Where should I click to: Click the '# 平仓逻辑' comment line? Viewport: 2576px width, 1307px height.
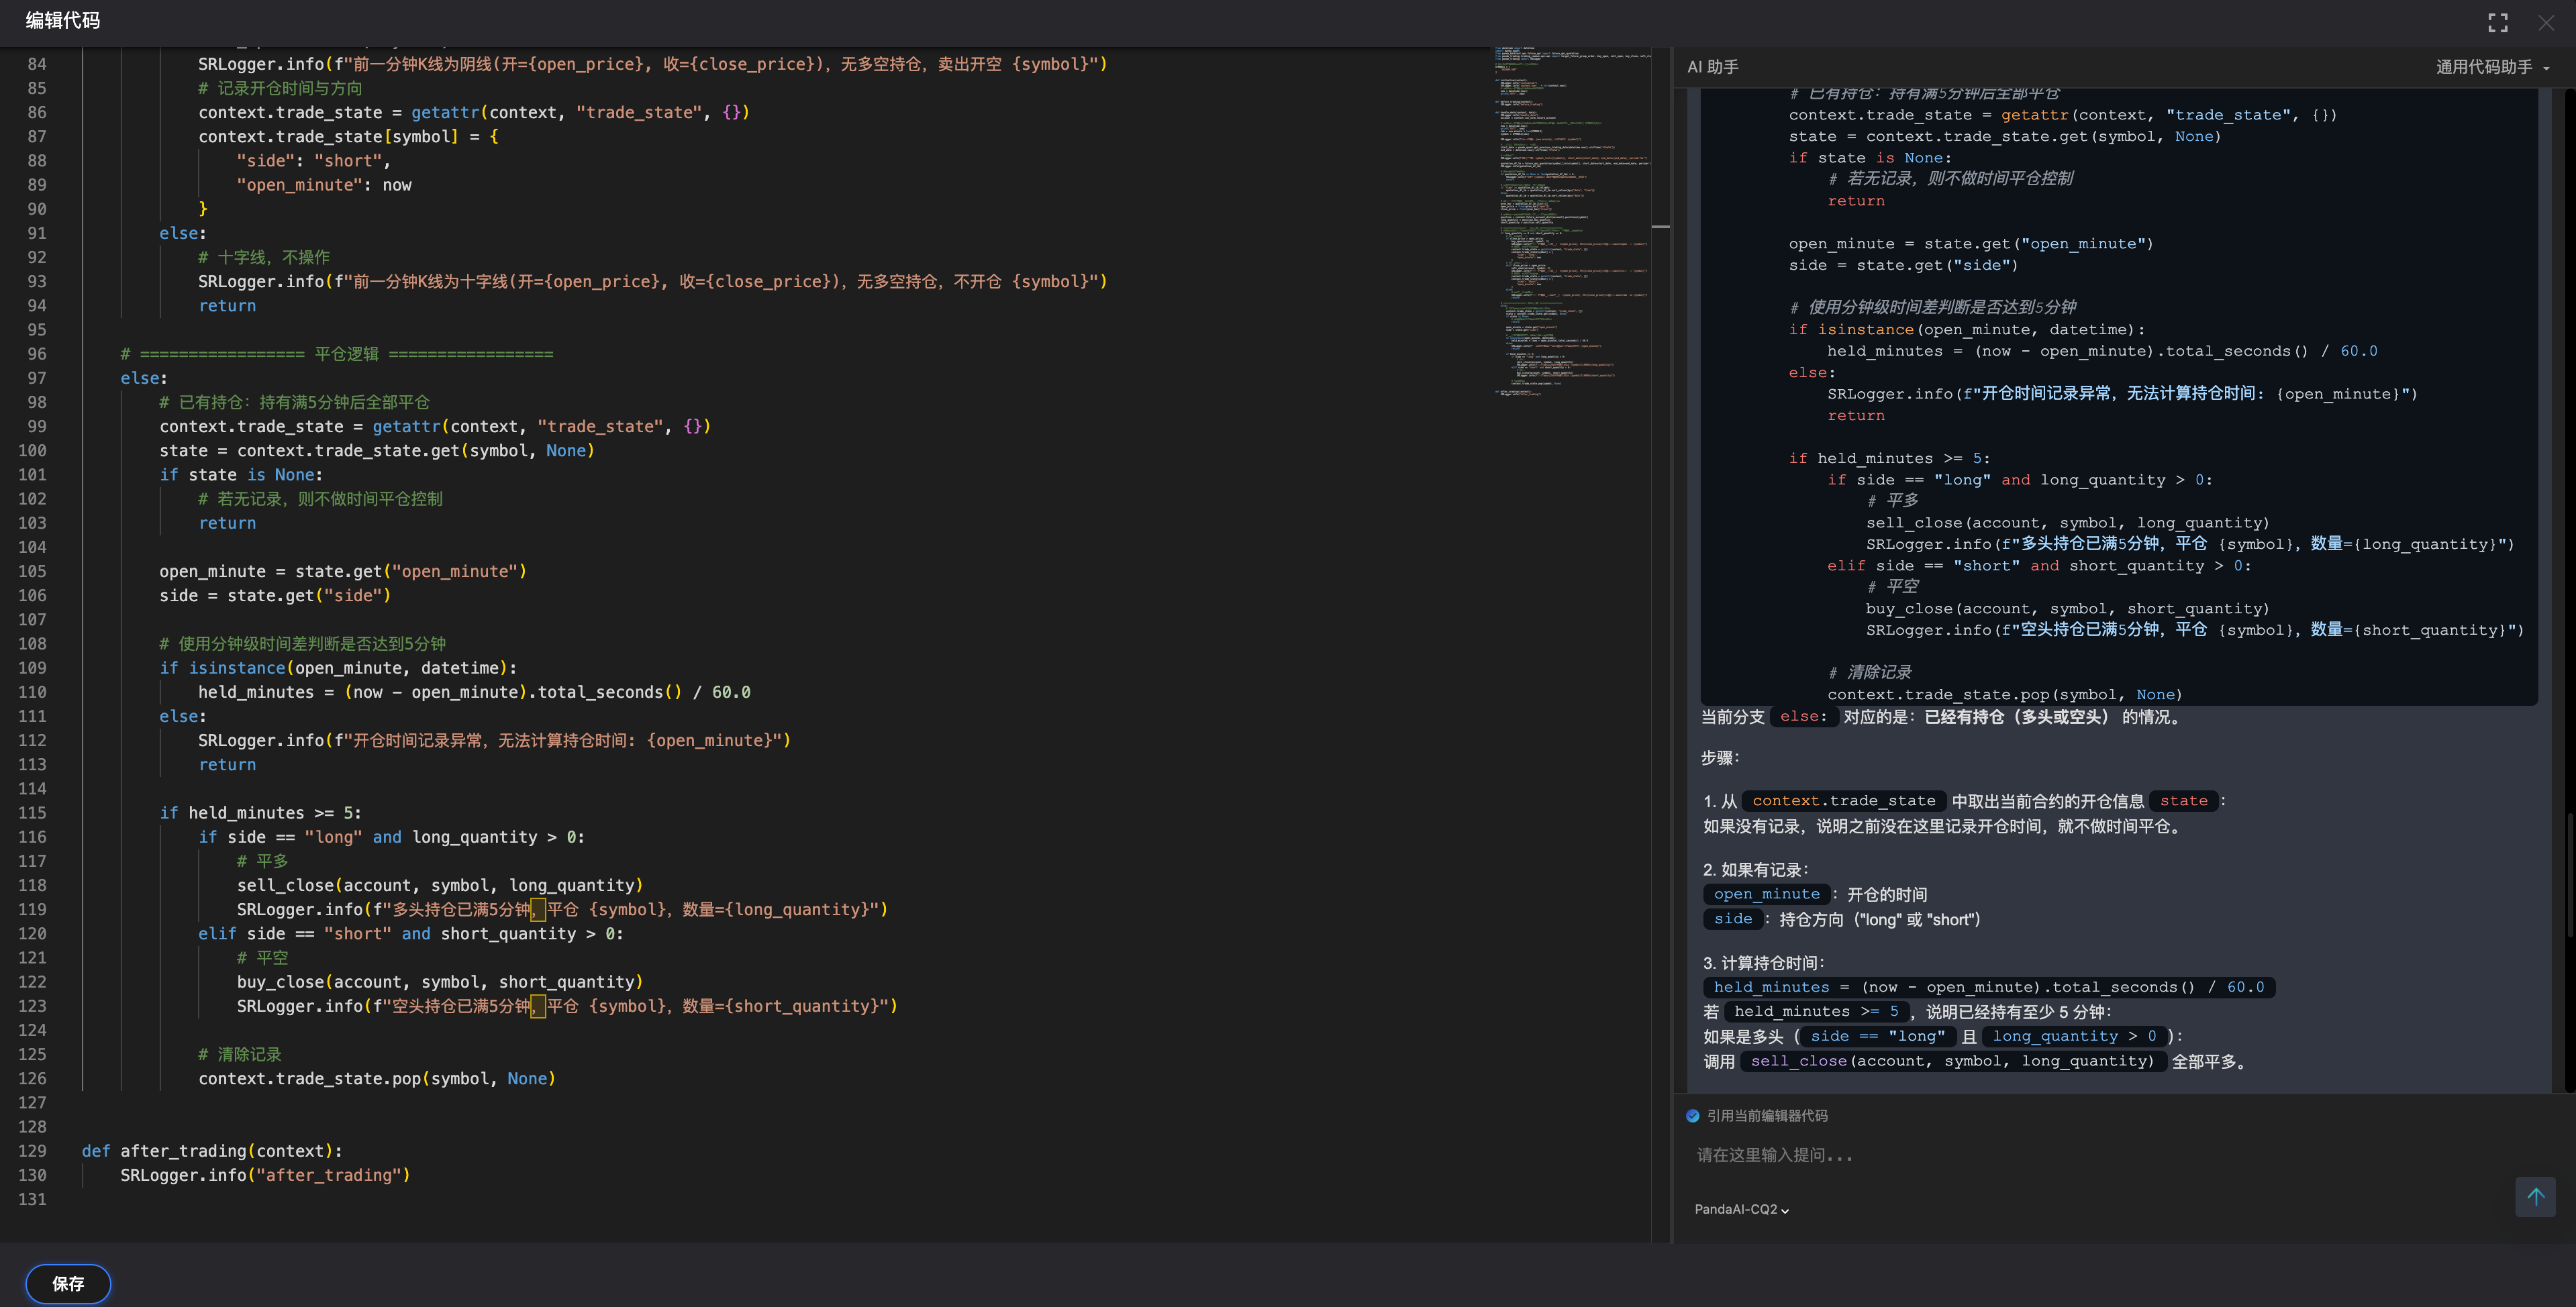pos(336,354)
